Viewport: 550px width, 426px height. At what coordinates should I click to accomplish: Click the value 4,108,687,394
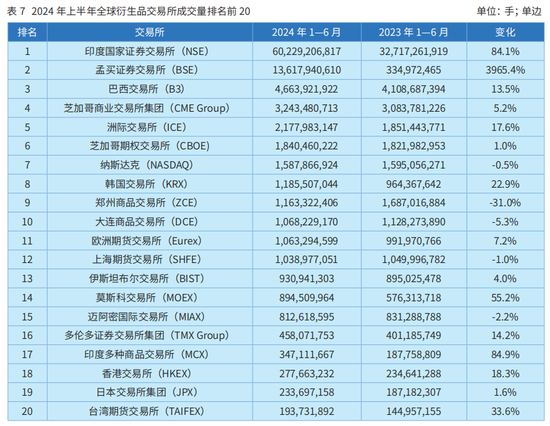tap(414, 89)
